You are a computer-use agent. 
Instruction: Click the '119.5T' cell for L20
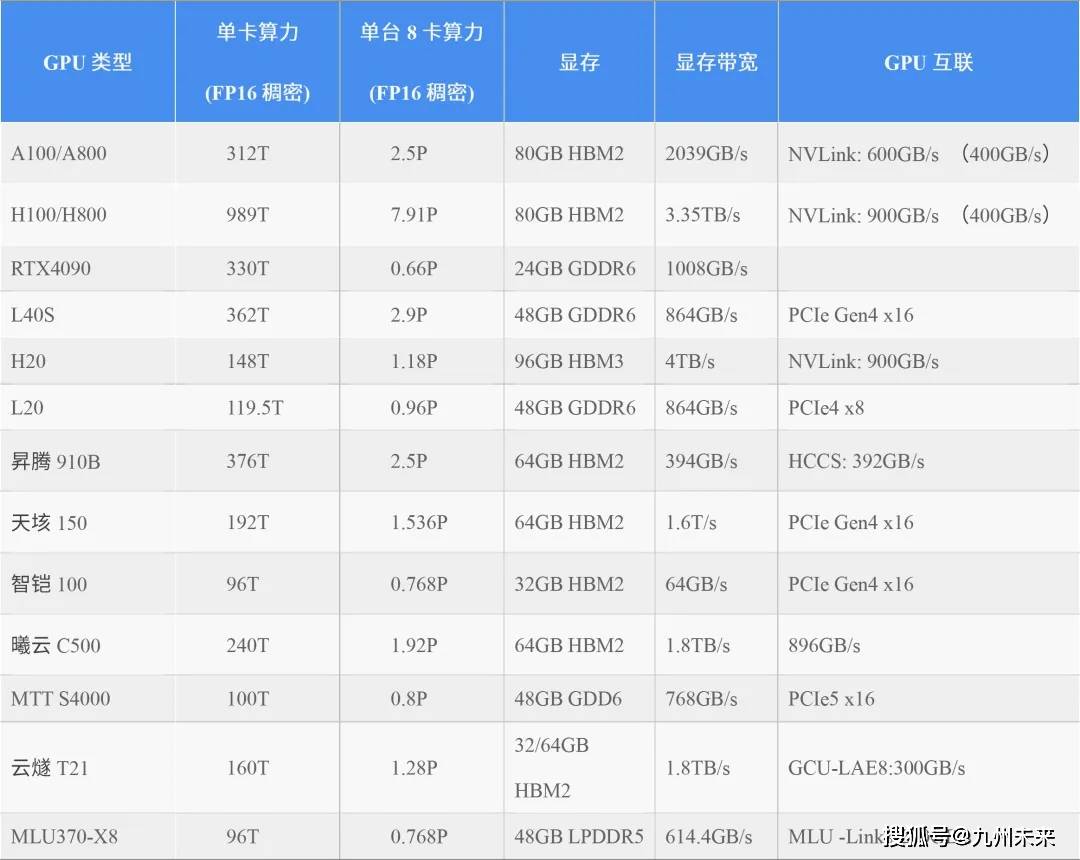pyautogui.click(x=255, y=408)
